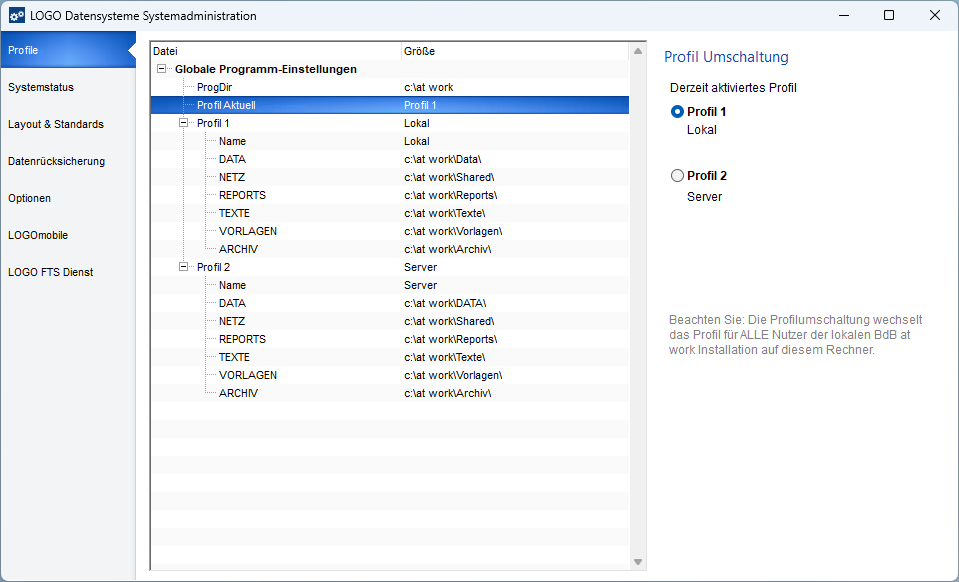Screen dimensions: 959x582
Task: Open the Profile sidebar tab
Action: point(68,50)
